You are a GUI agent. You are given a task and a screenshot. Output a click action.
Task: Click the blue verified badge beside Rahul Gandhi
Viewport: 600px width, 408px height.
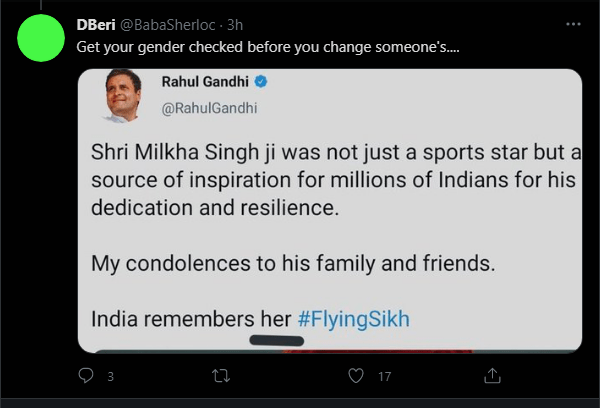261,82
